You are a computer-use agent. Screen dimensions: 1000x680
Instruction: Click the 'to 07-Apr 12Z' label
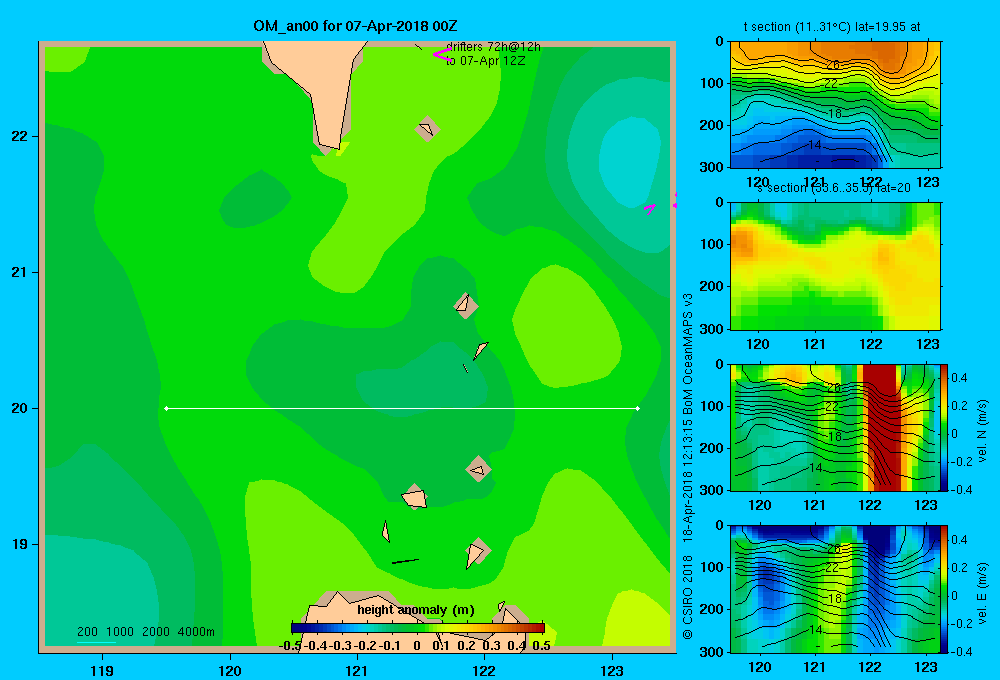(x=485, y=61)
